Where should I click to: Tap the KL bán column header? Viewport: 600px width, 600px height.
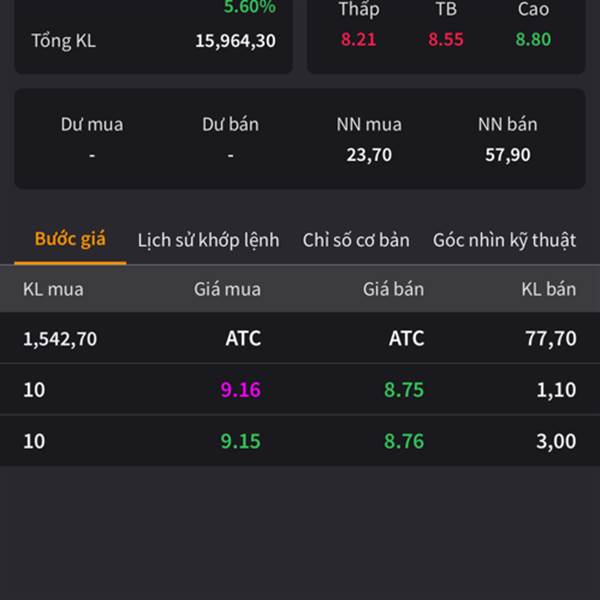(x=548, y=289)
